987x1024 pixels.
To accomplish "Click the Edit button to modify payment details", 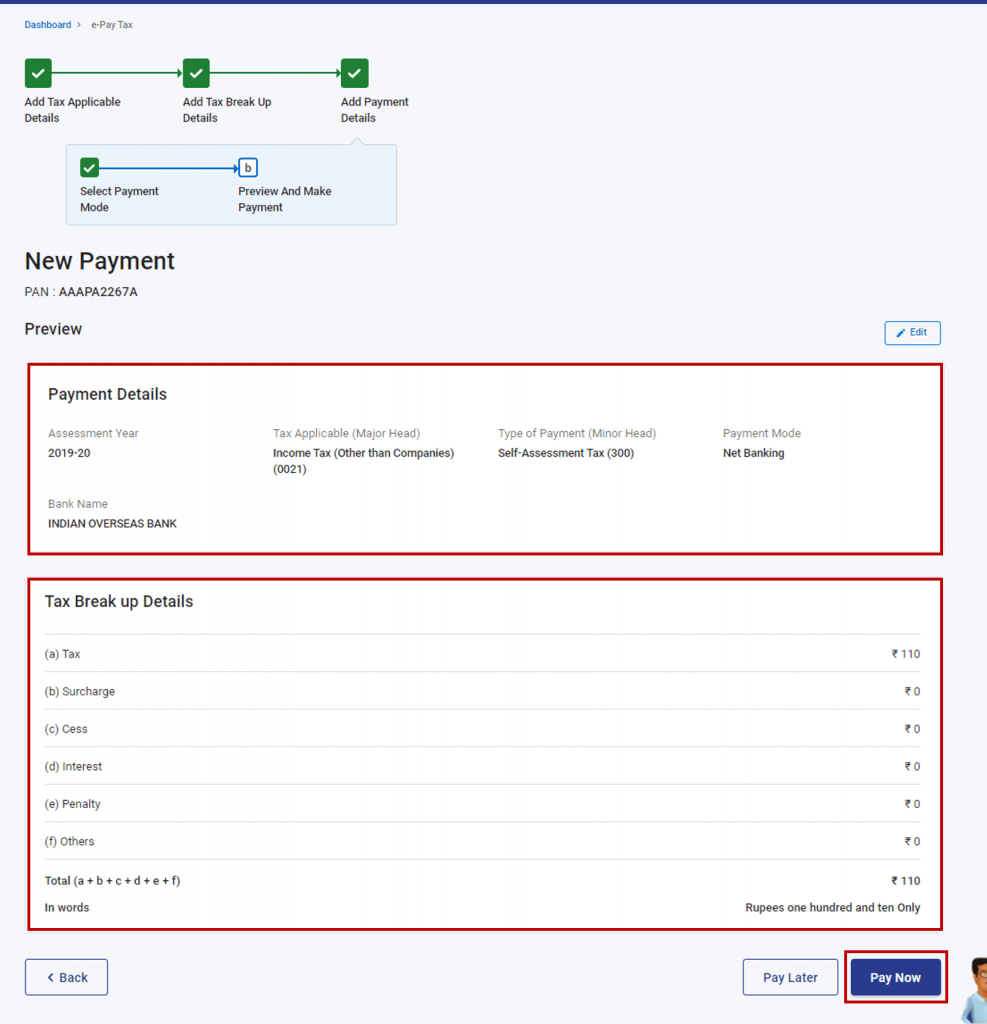I will point(911,332).
